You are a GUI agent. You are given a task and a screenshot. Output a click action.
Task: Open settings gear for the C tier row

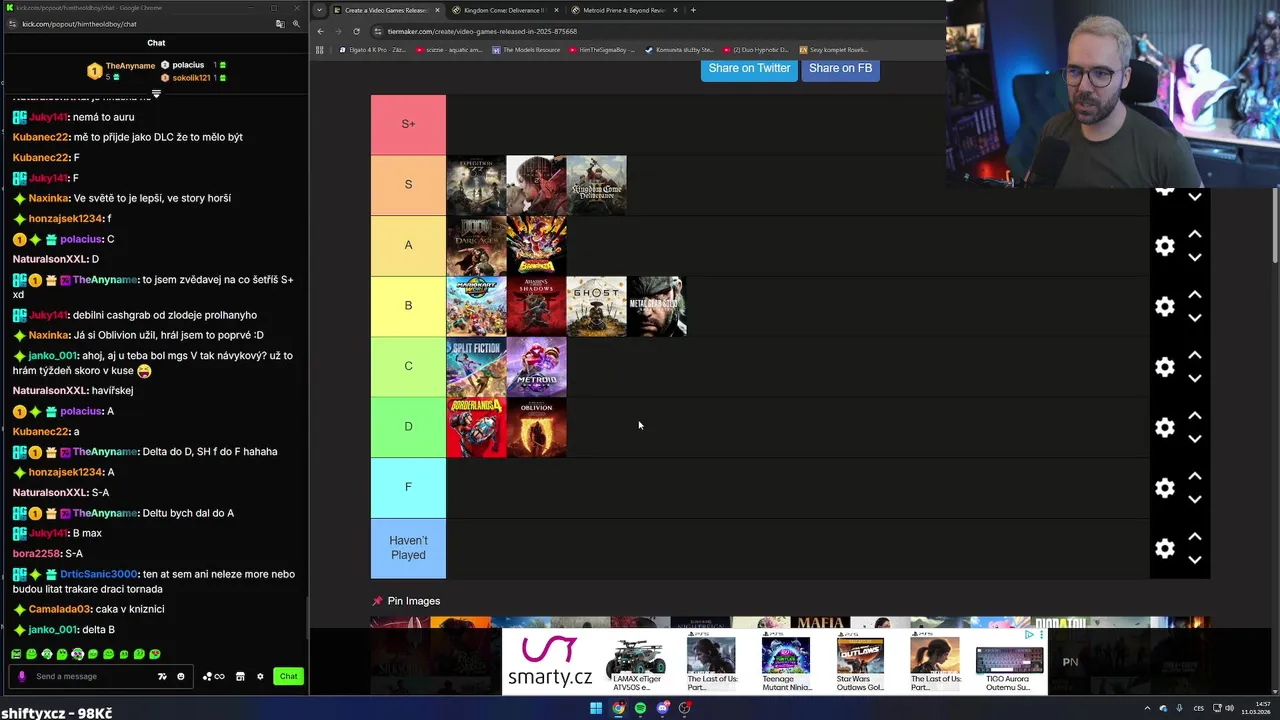[1165, 367]
